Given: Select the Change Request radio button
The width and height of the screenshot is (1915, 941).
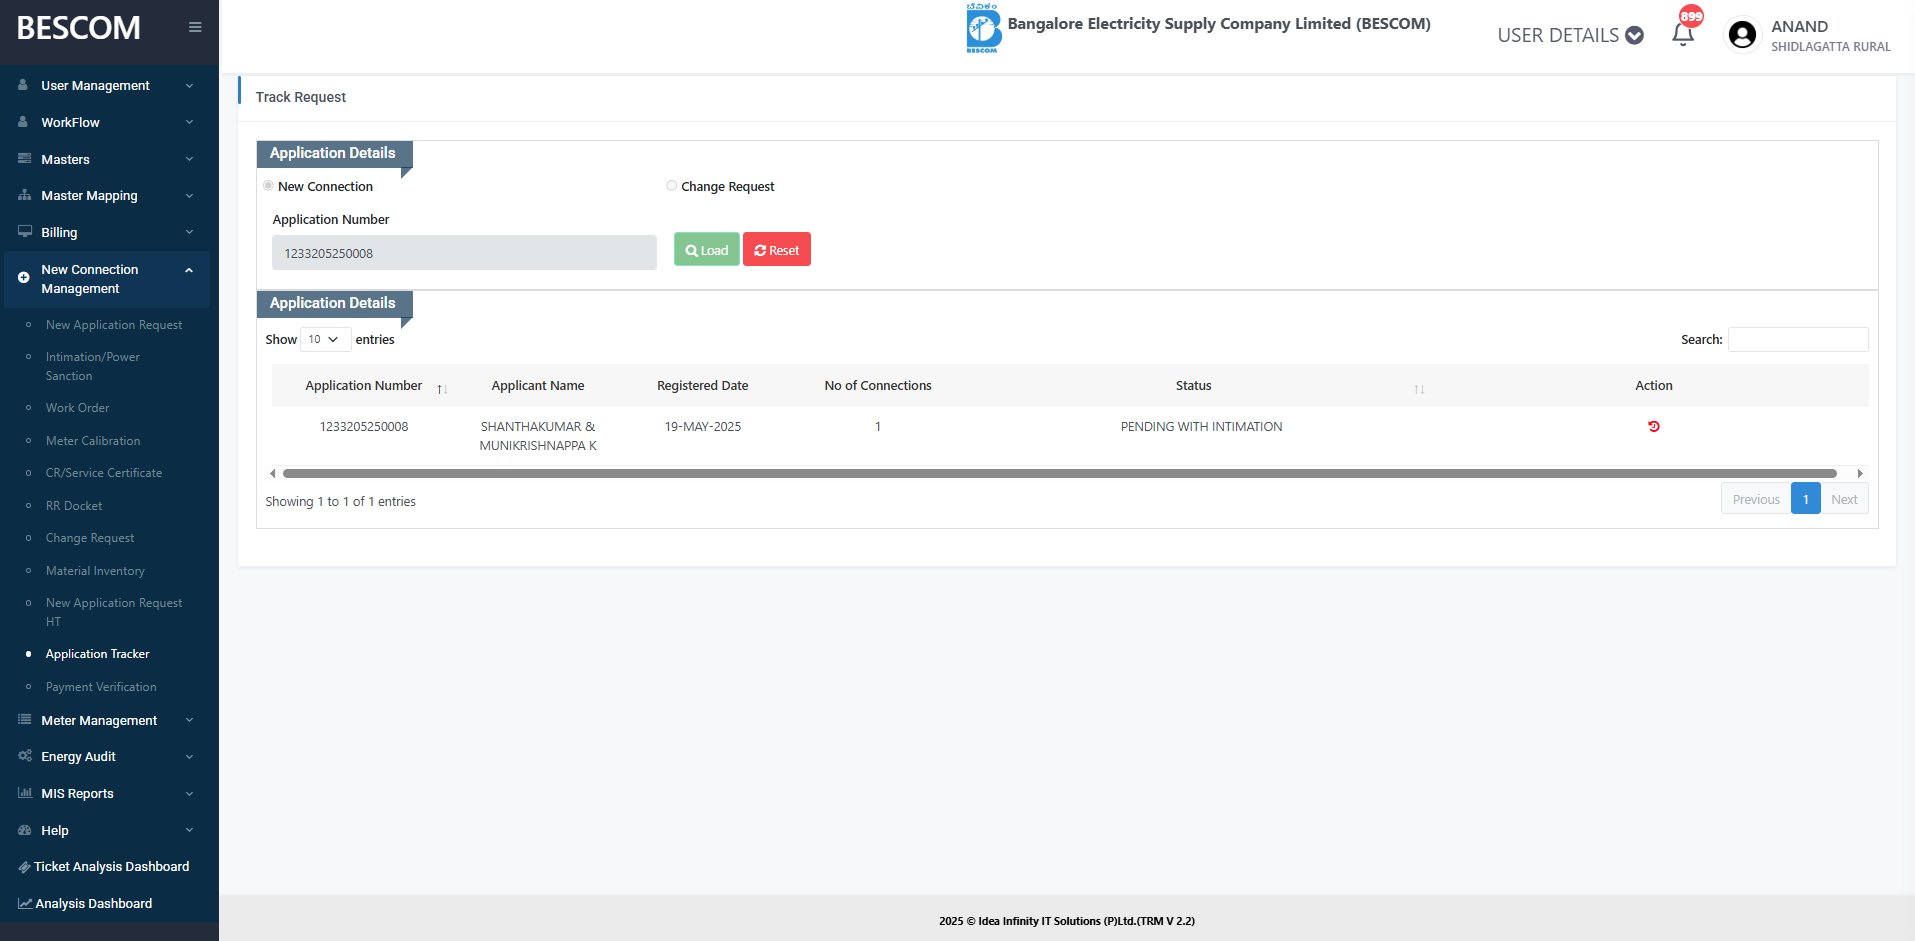Looking at the screenshot, I should 672,186.
